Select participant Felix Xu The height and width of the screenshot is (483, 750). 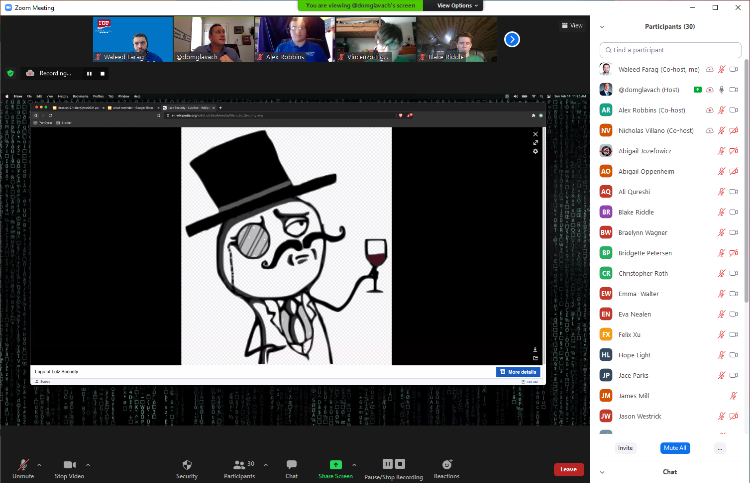(670, 335)
